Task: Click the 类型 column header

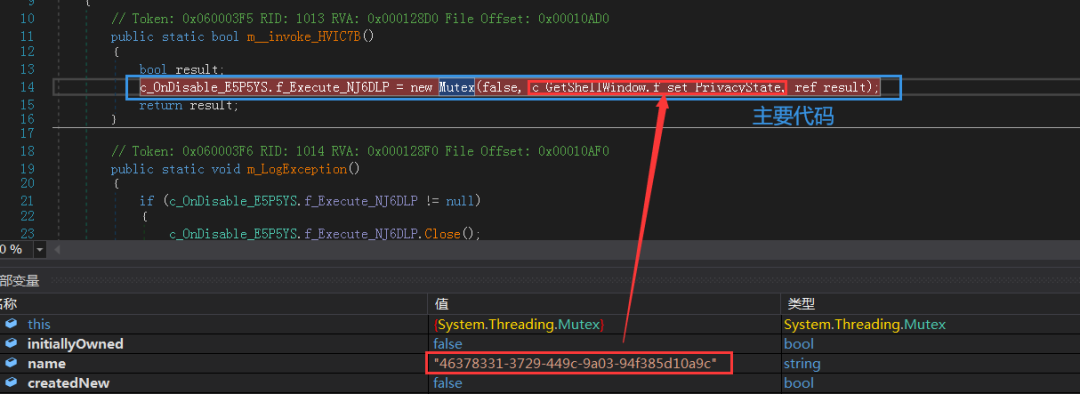Action: tap(800, 304)
